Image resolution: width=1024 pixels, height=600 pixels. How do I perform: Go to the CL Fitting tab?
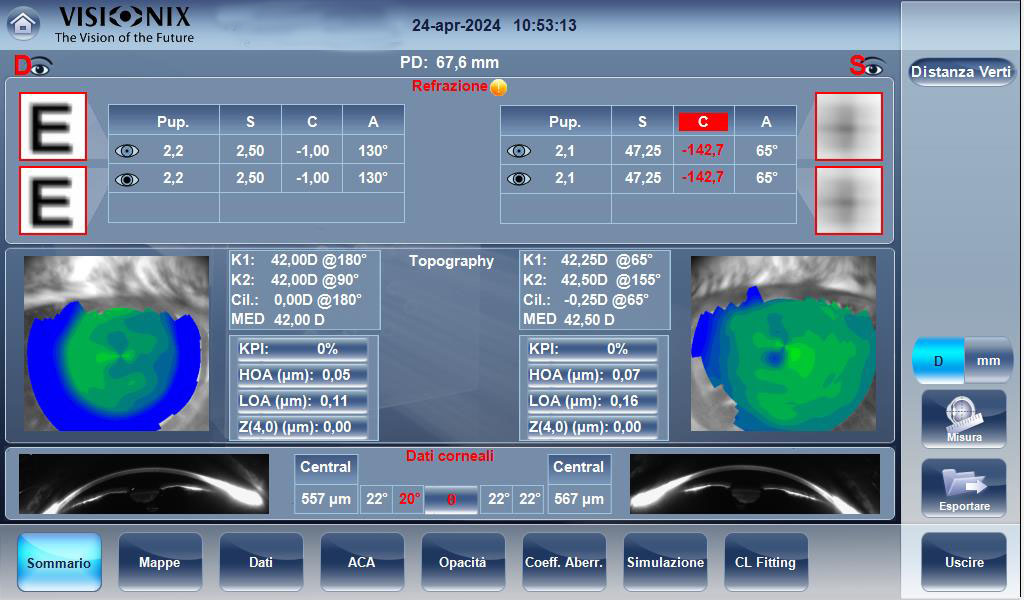tap(766, 562)
